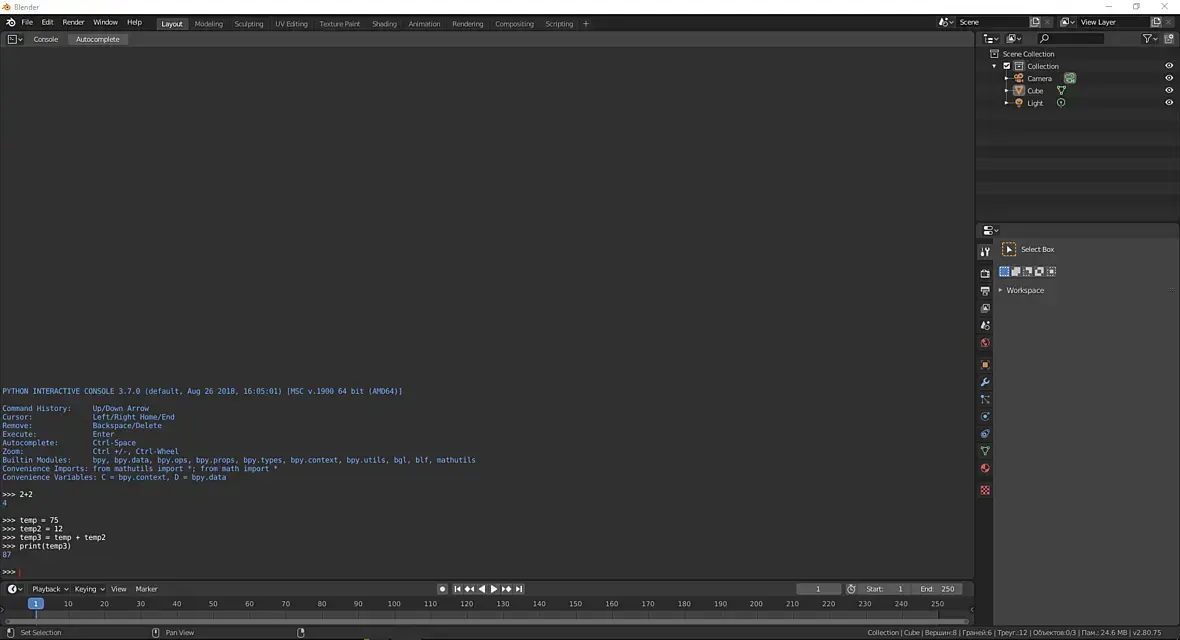
Task: Toggle the Collection exclude checkbox
Action: pyautogui.click(x=1007, y=66)
